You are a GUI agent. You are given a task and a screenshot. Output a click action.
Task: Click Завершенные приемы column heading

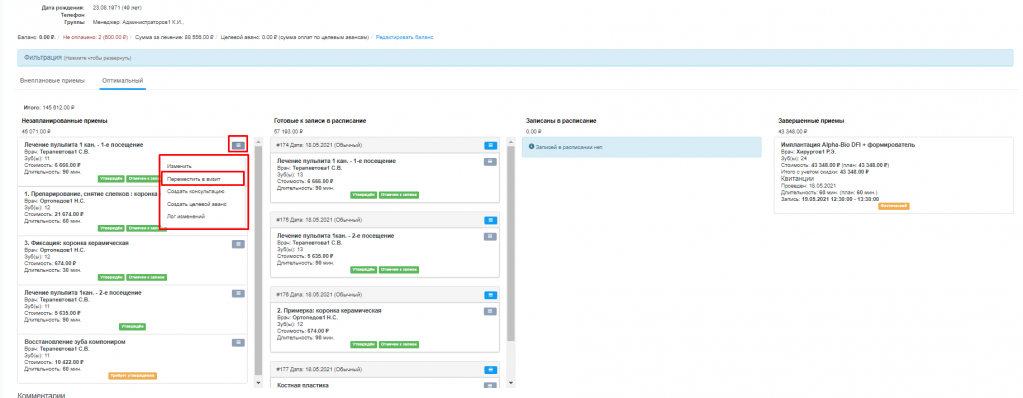tap(812, 121)
